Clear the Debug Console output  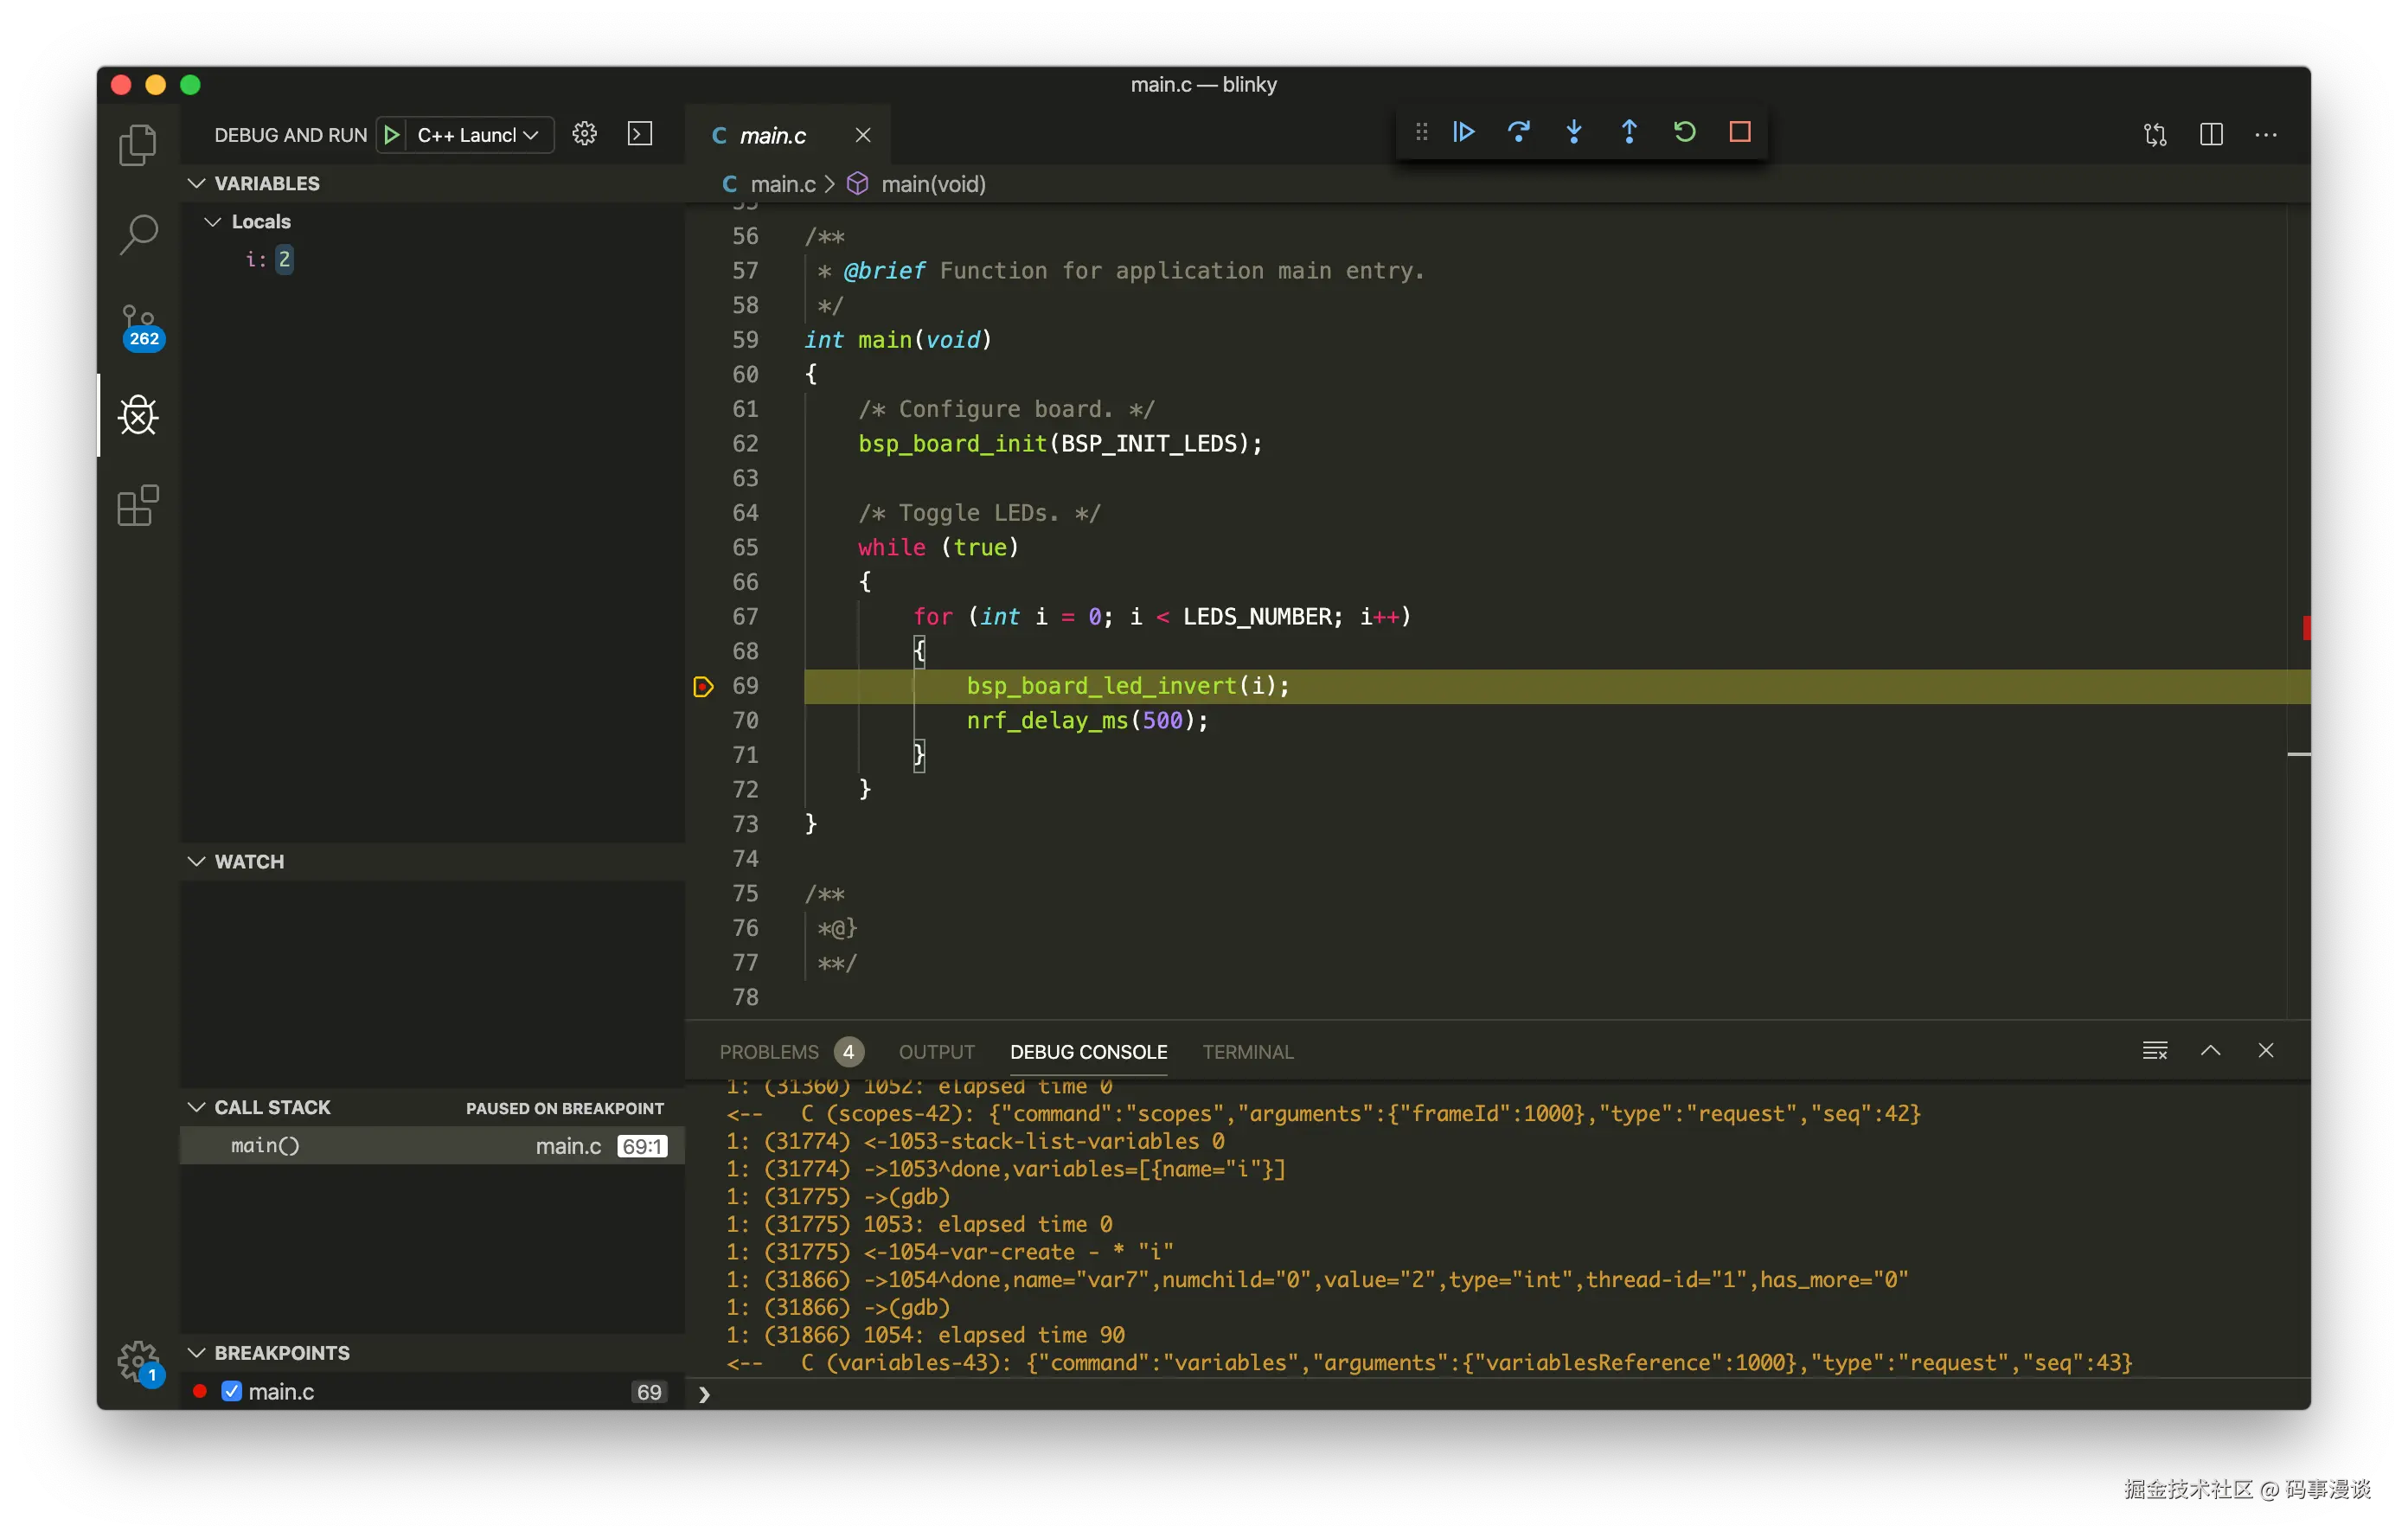[2155, 1050]
